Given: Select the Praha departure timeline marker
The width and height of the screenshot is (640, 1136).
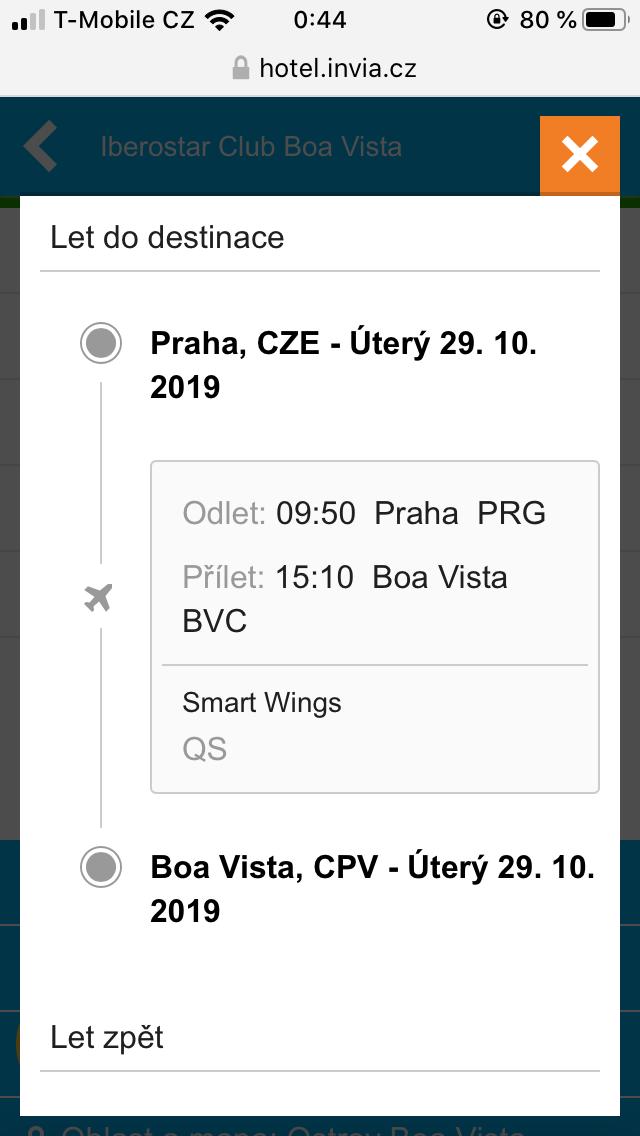Looking at the screenshot, I should pyautogui.click(x=101, y=344).
